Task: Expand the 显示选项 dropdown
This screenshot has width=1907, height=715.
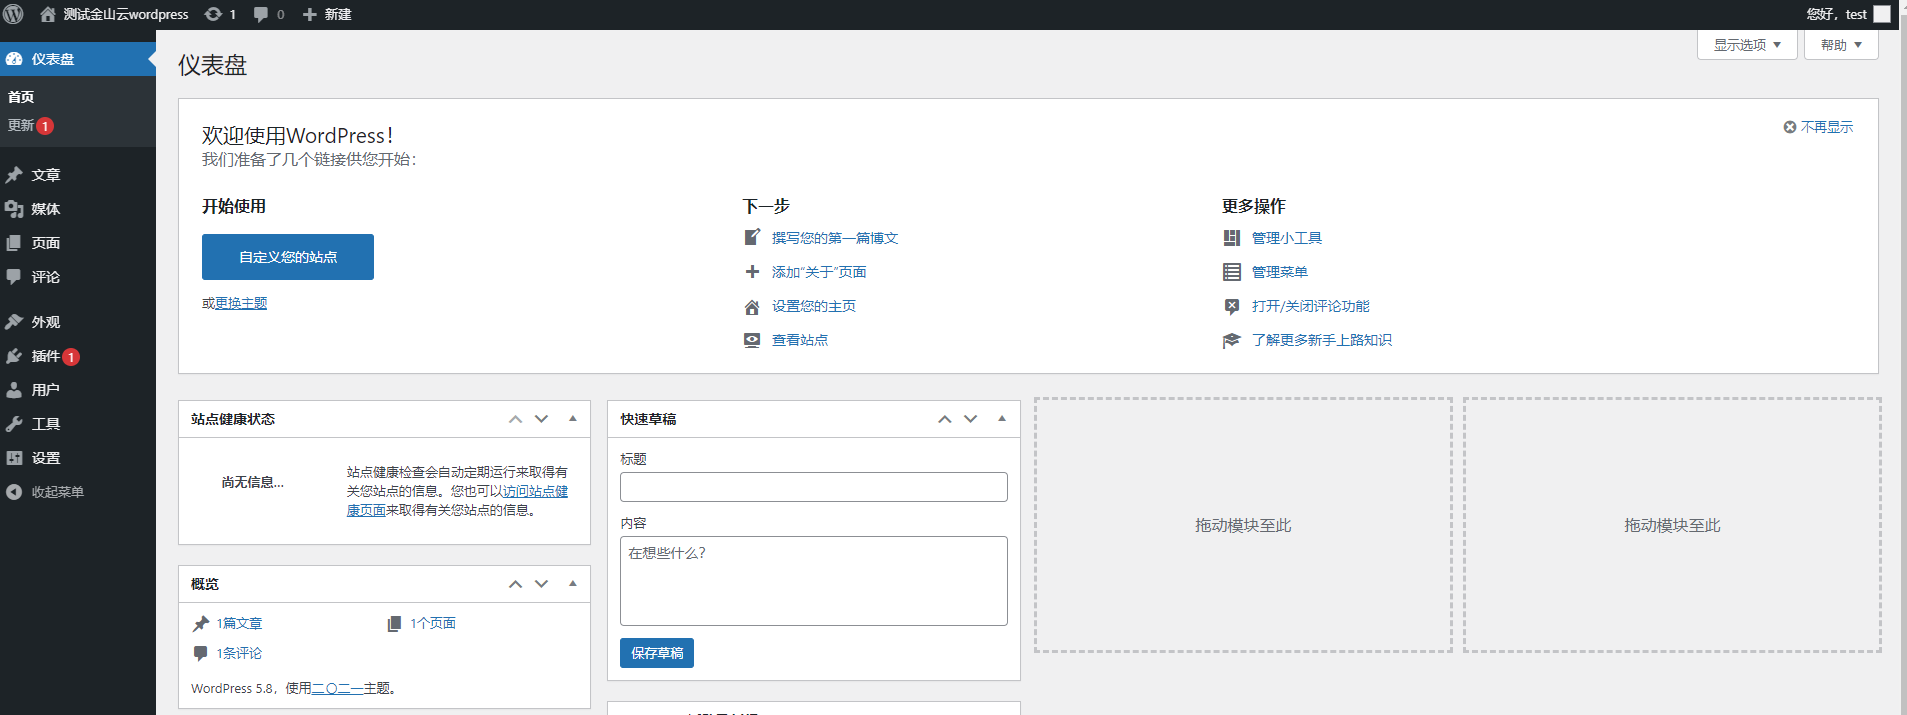Action: [1746, 45]
